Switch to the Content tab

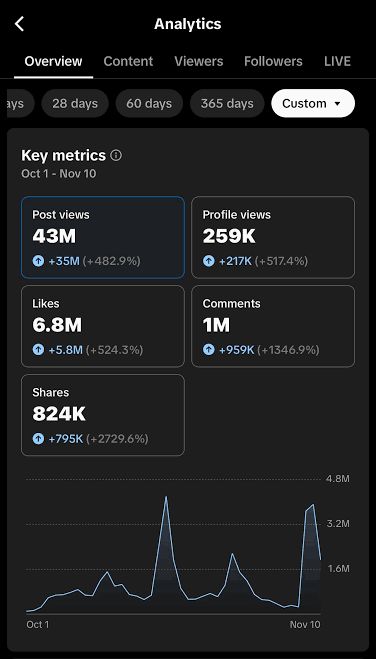(128, 61)
